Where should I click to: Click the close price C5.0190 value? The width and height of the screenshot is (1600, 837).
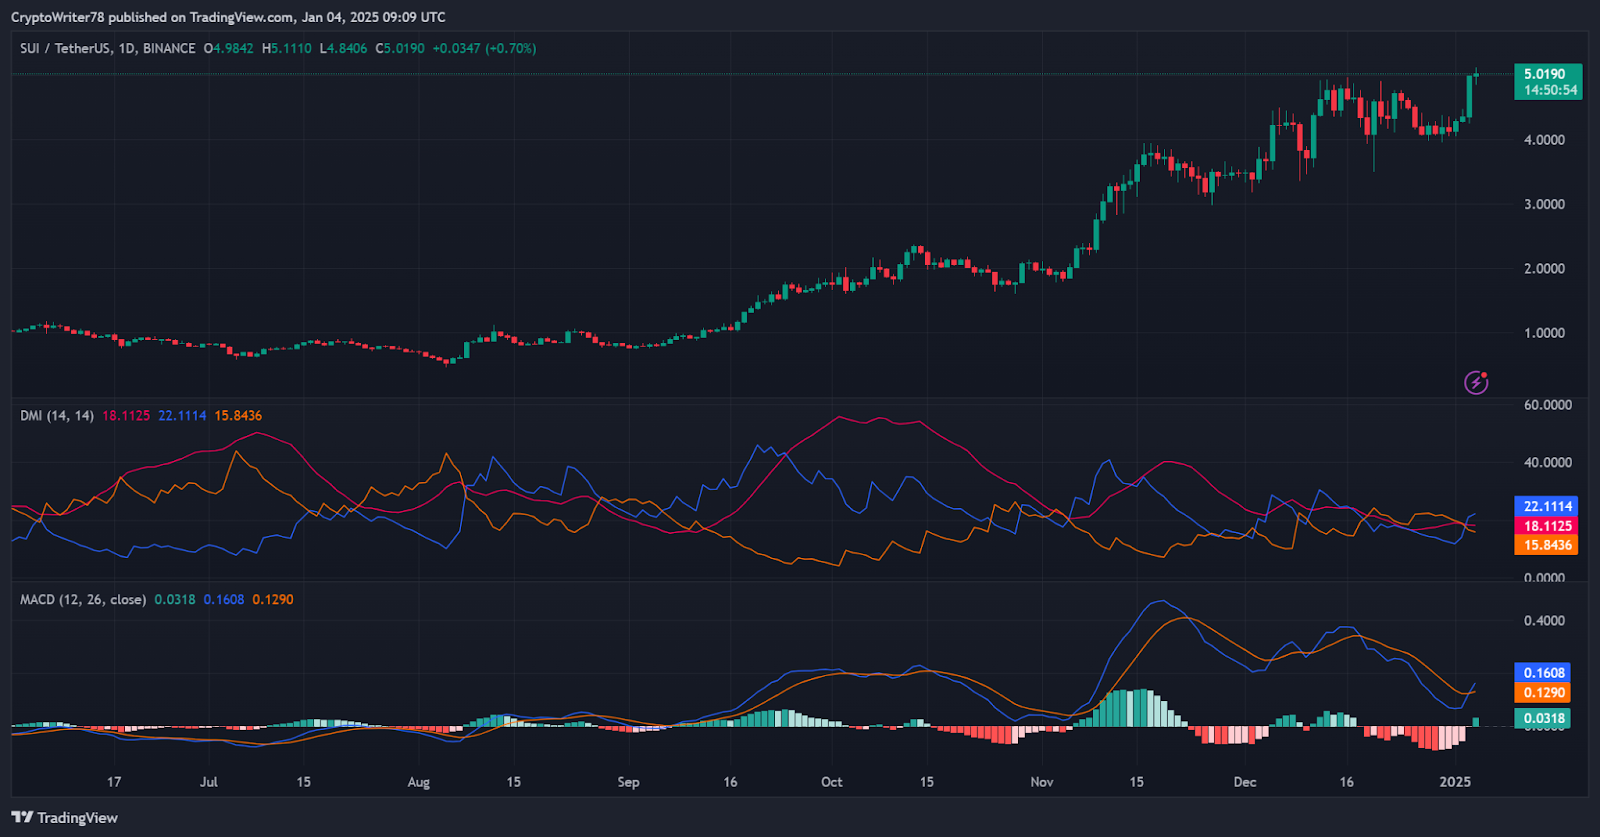[x=400, y=48]
